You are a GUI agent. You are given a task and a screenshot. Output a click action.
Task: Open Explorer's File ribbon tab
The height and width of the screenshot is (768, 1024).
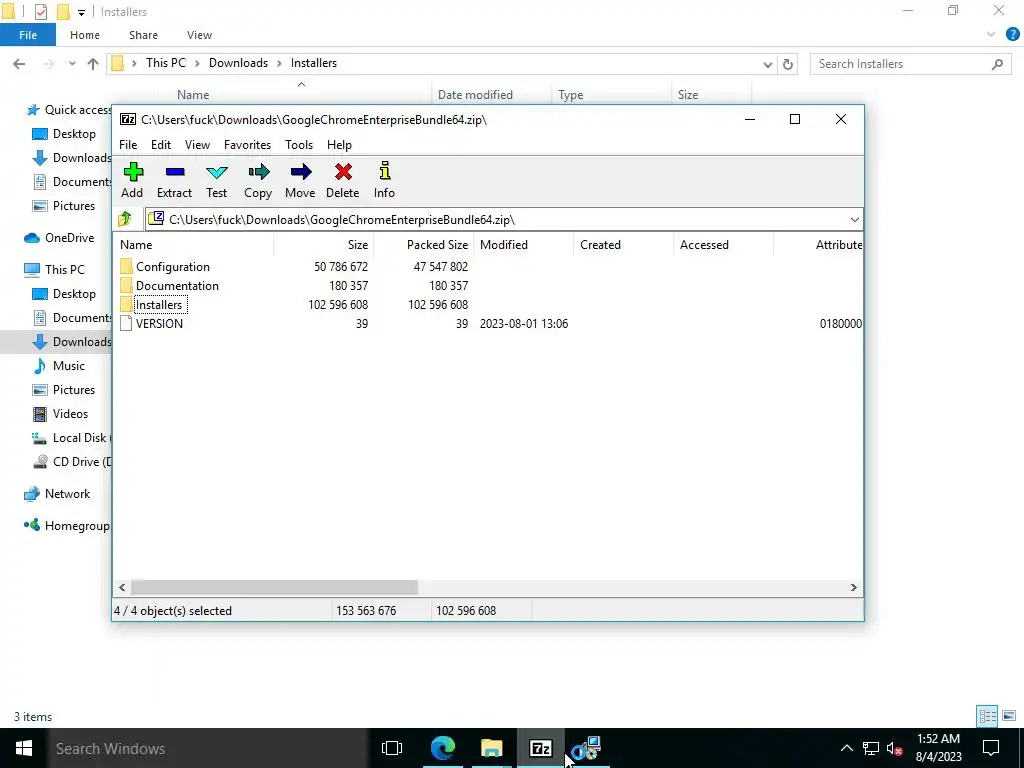tap(28, 35)
